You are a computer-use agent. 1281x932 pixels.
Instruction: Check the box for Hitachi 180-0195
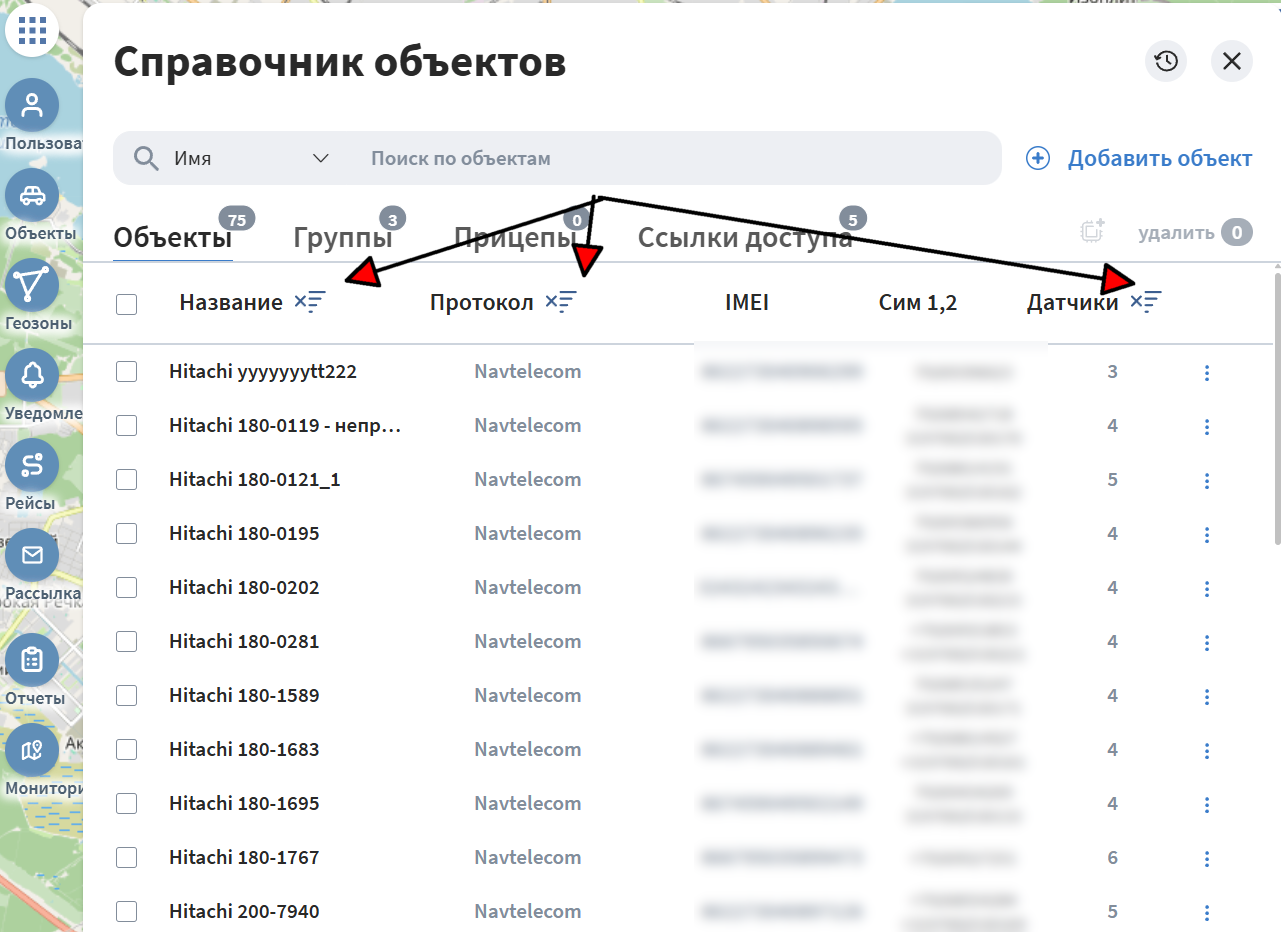coord(126,534)
